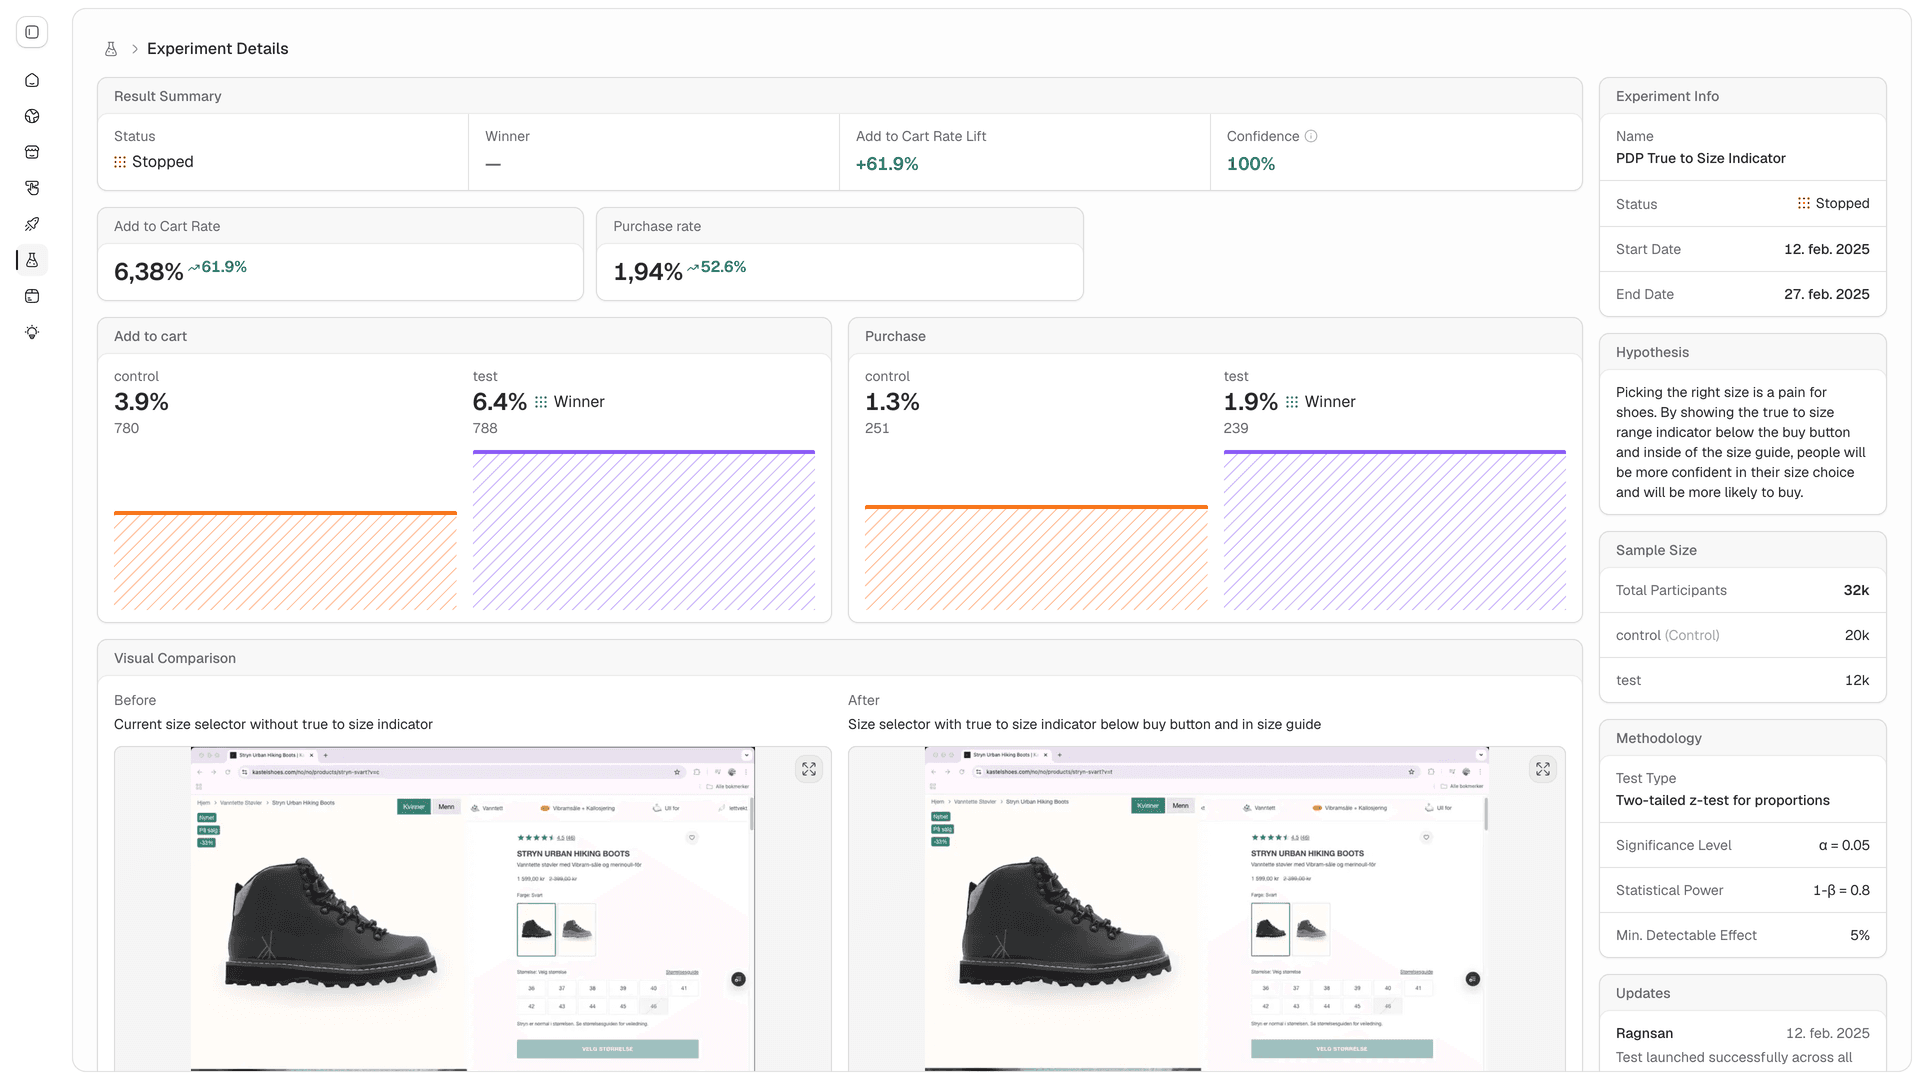
Task: Click the α = 0.05 significance value
Action: click(1844, 845)
